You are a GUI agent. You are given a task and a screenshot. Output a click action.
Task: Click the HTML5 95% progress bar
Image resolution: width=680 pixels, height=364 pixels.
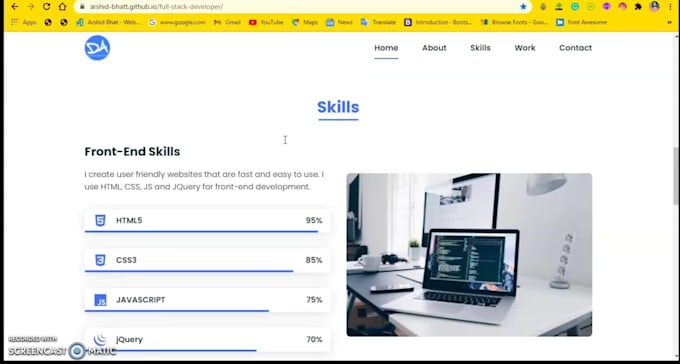pyautogui.click(x=201, y=232)
